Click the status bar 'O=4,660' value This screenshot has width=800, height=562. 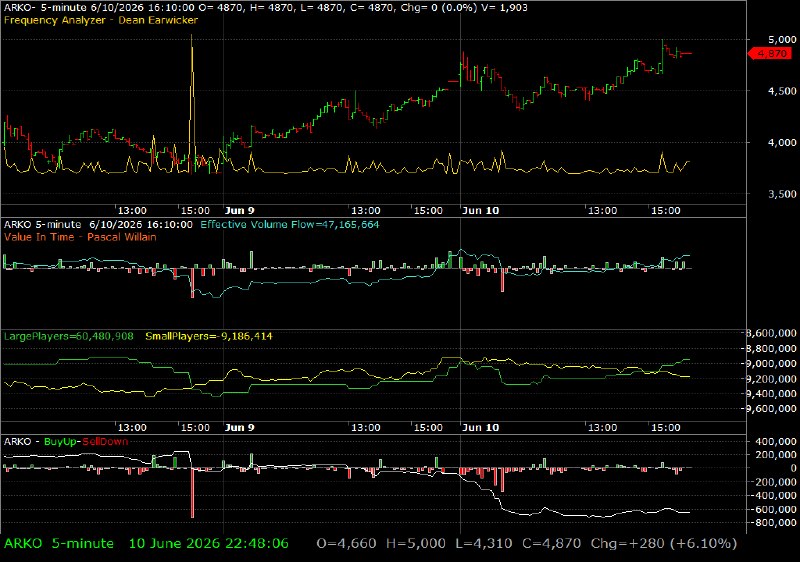coord(346,544)
